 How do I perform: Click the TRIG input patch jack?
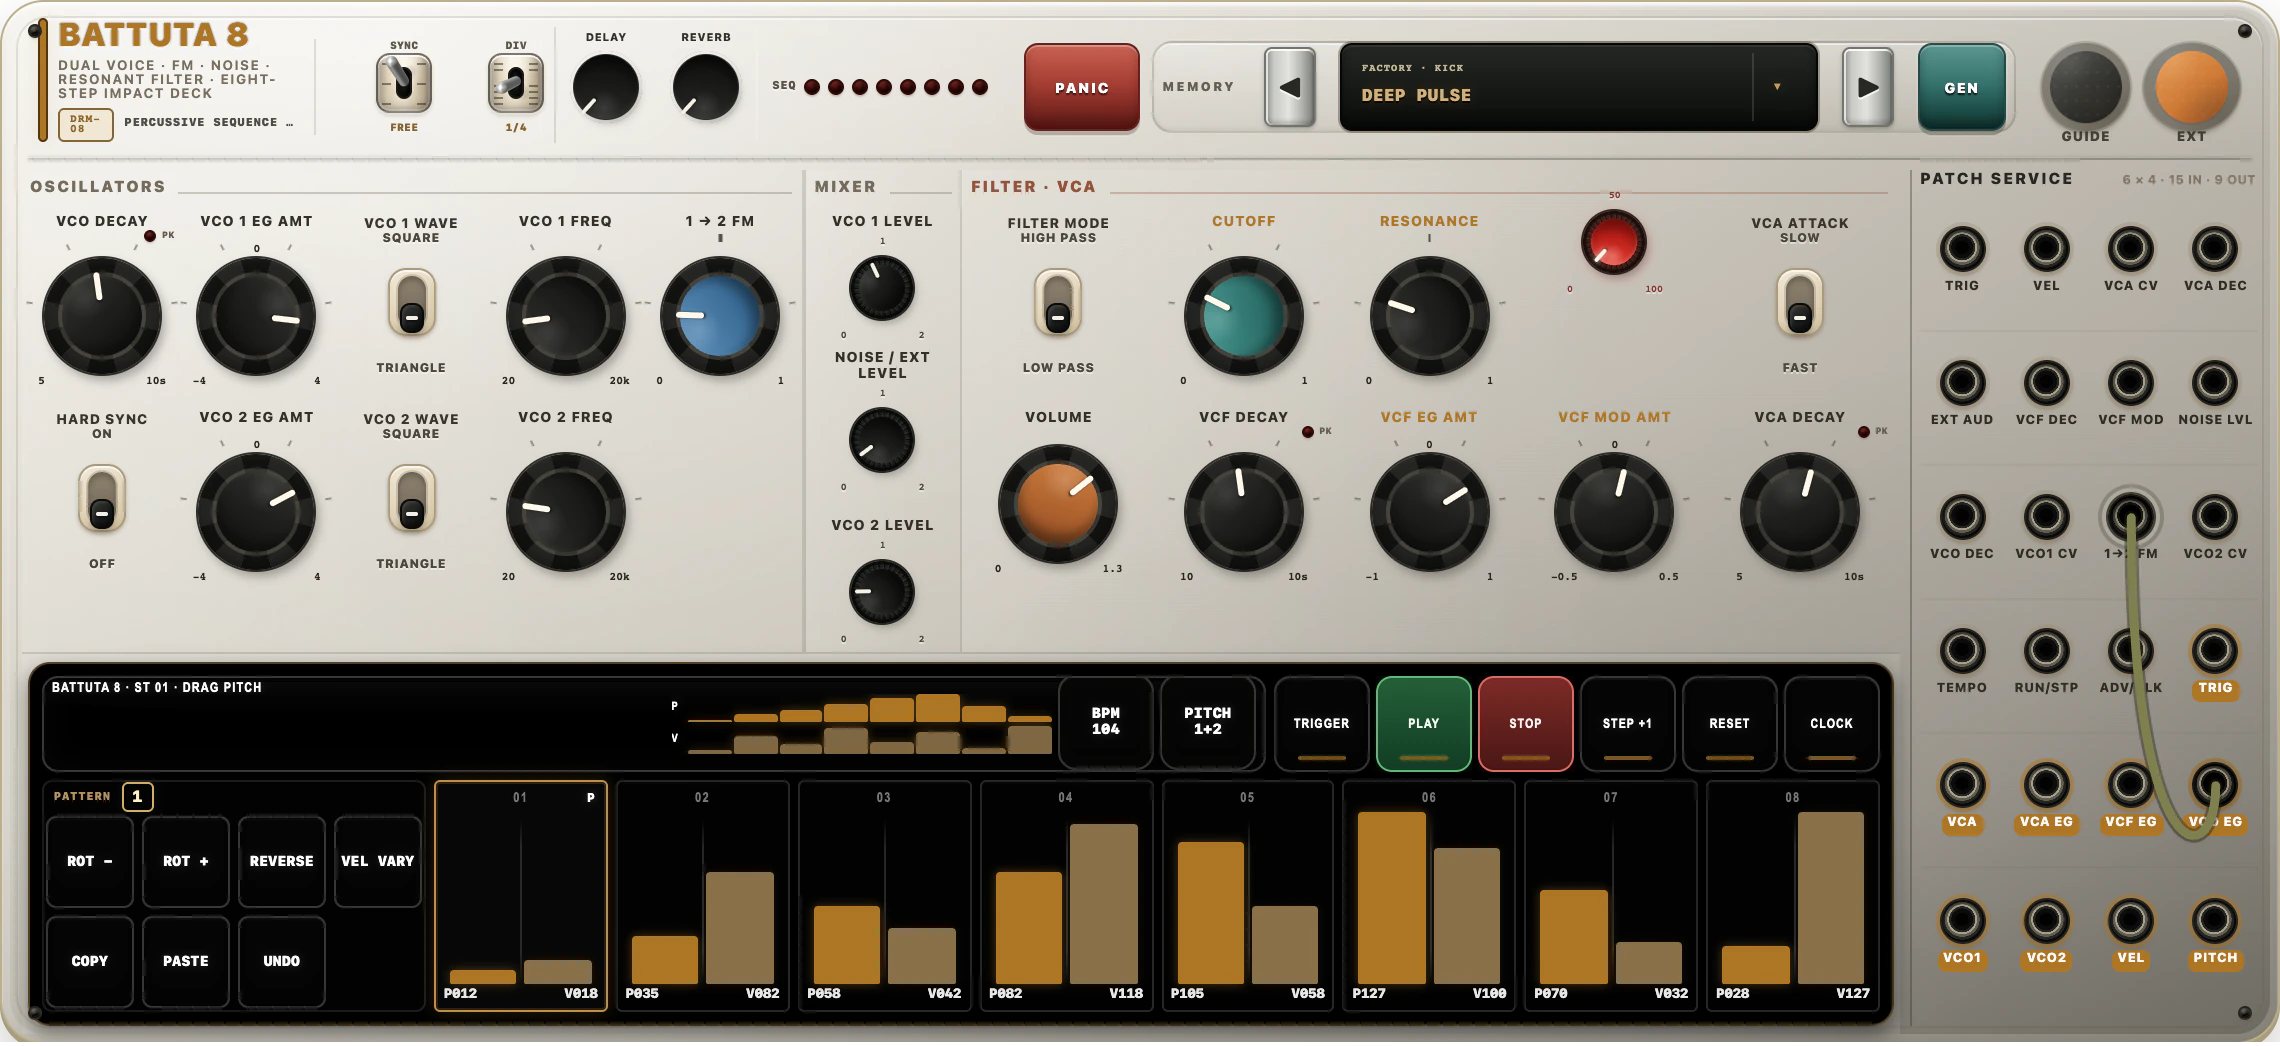tap(1962, 249)
